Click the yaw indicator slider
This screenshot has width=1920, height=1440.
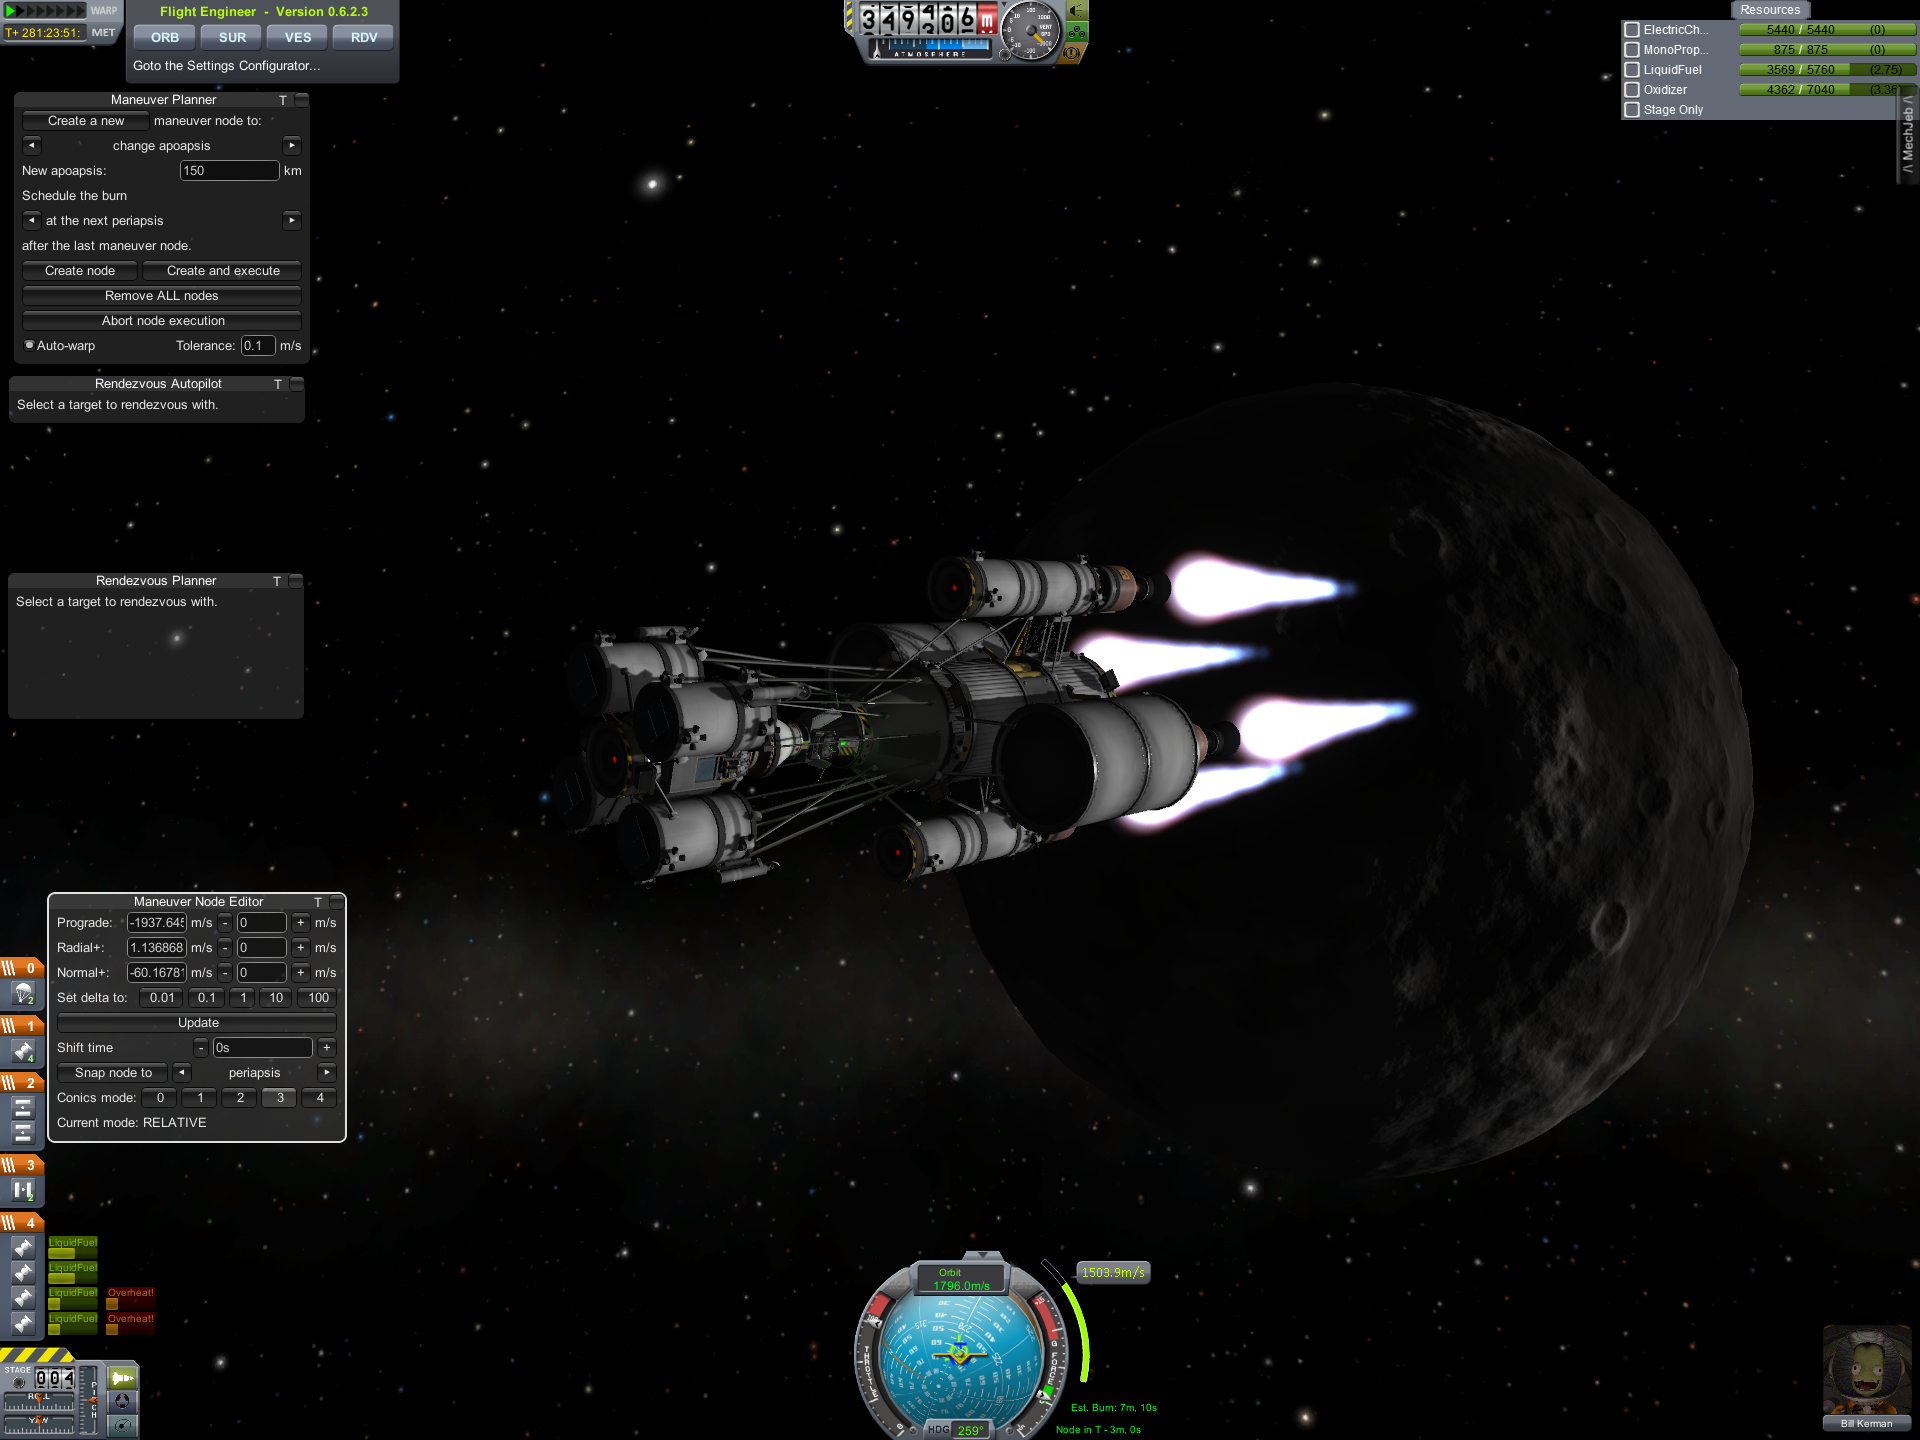point(39,1425)
